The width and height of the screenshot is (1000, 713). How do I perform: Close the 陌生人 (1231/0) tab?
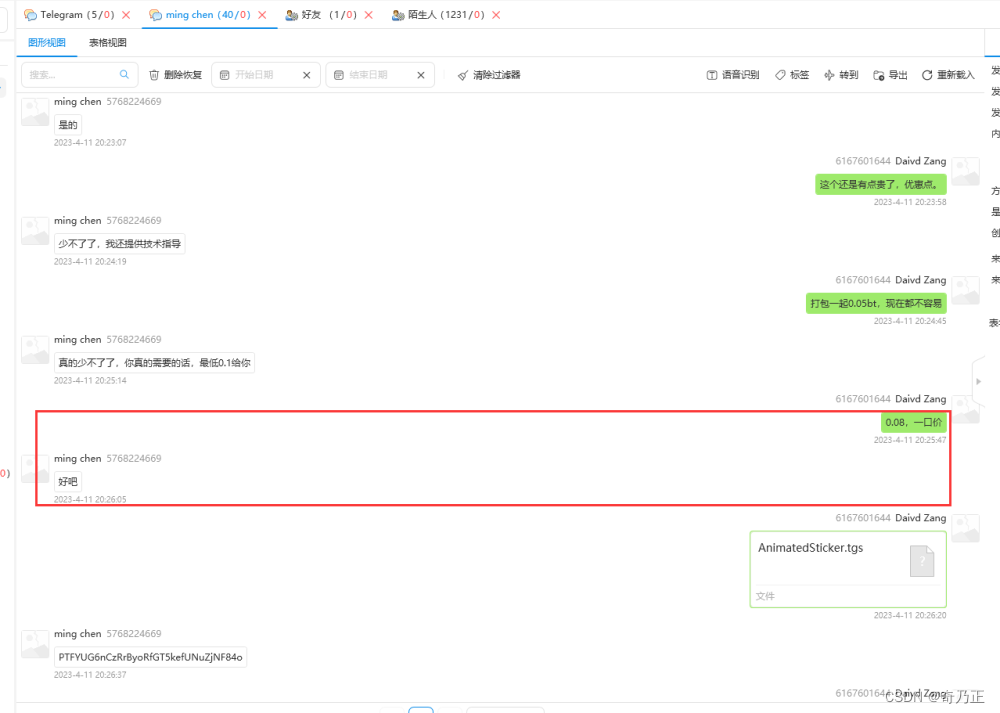tap(496, 15)
